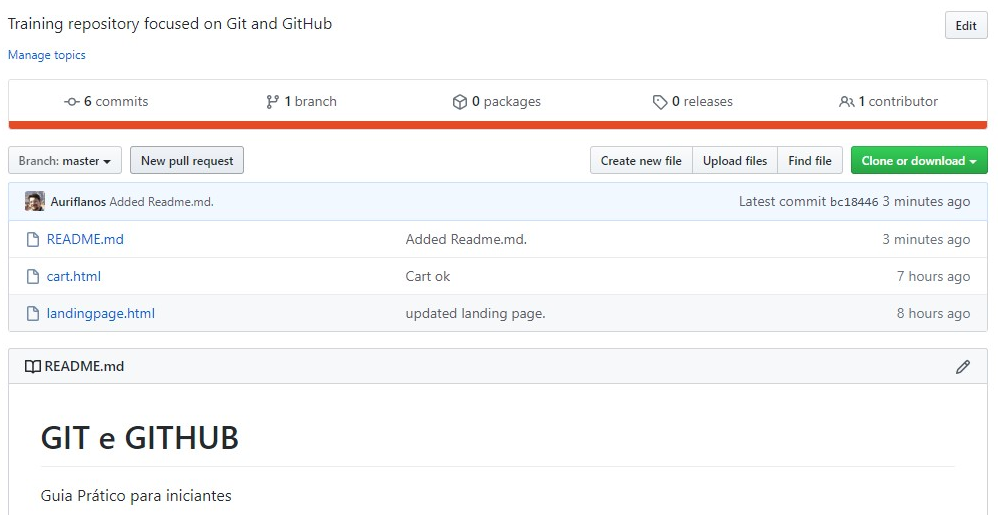Viewport: 998px width, 515px height.
Task: Click the packages box icon
Action: tap(460, 102)
